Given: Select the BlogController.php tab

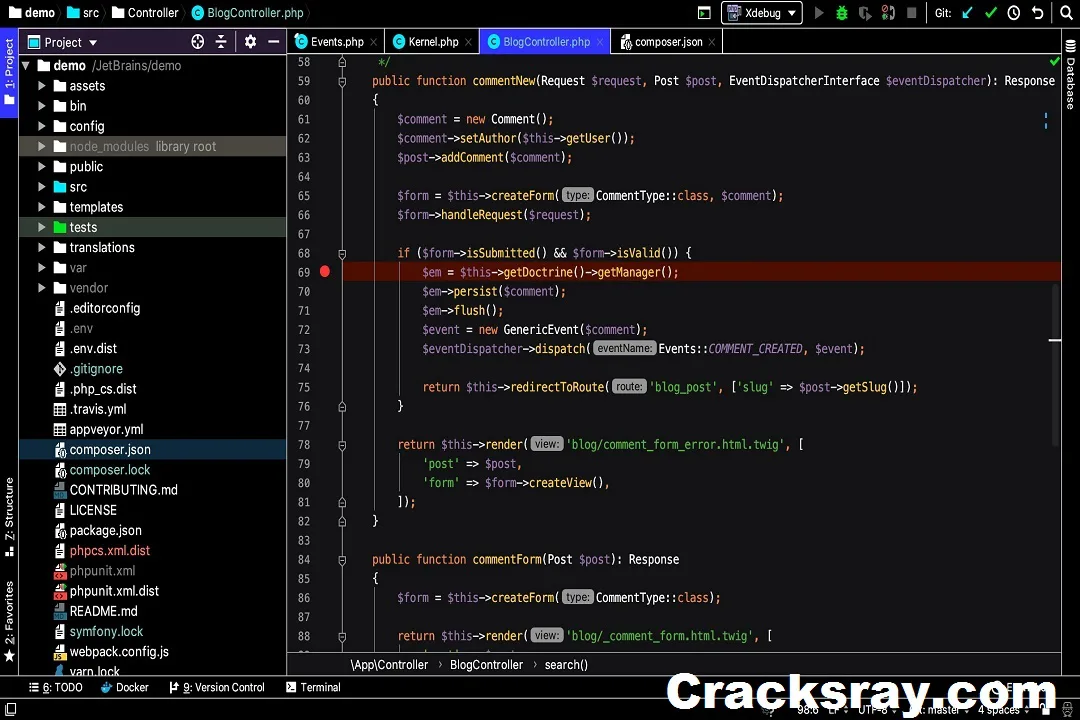Looking at the screenshot, I should [x=546, y=42].
